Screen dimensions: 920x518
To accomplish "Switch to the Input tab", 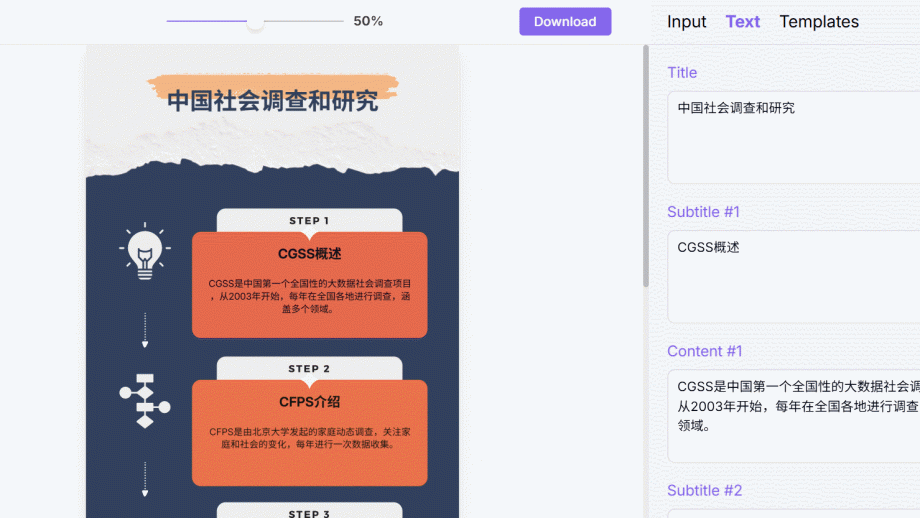I will click(x=686, y=22).
